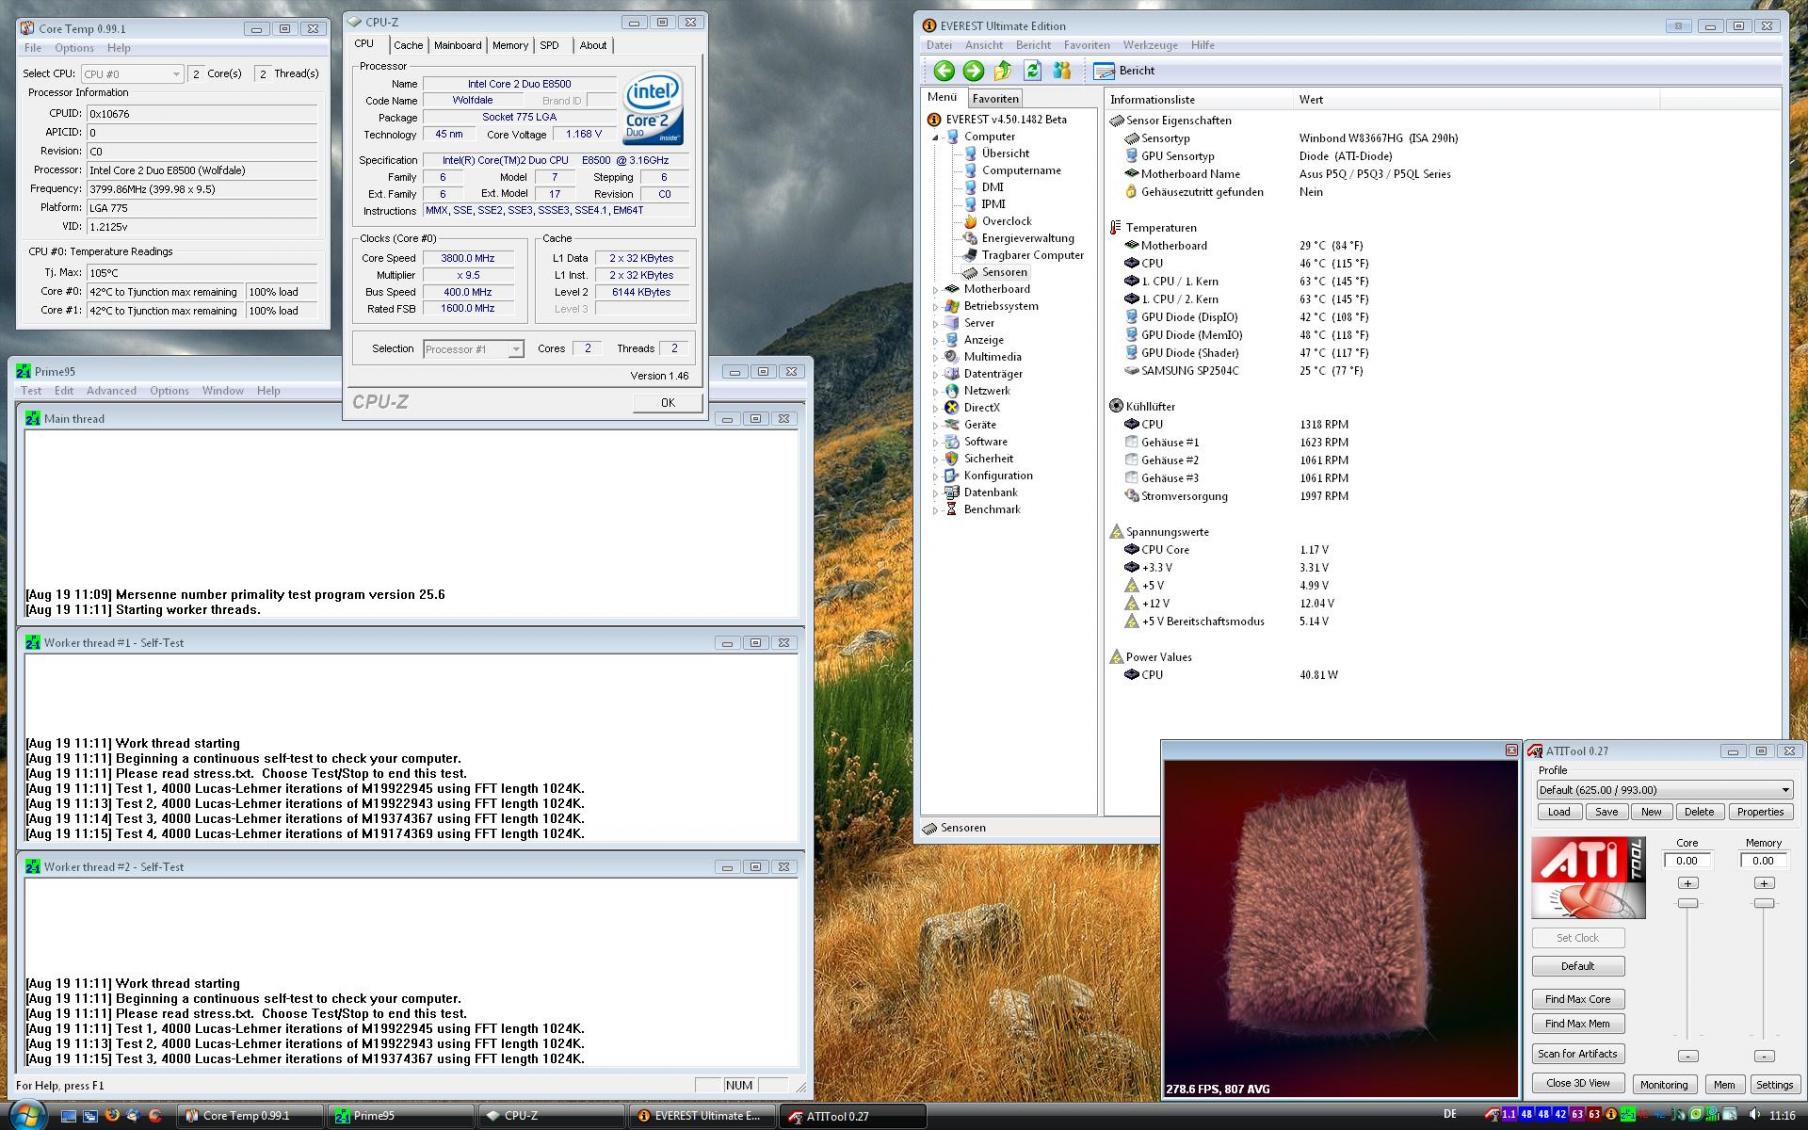The image size is (1808, 1130).
Task: Click the DE language indicator in the taskbar
Action: (1450, 1114)
